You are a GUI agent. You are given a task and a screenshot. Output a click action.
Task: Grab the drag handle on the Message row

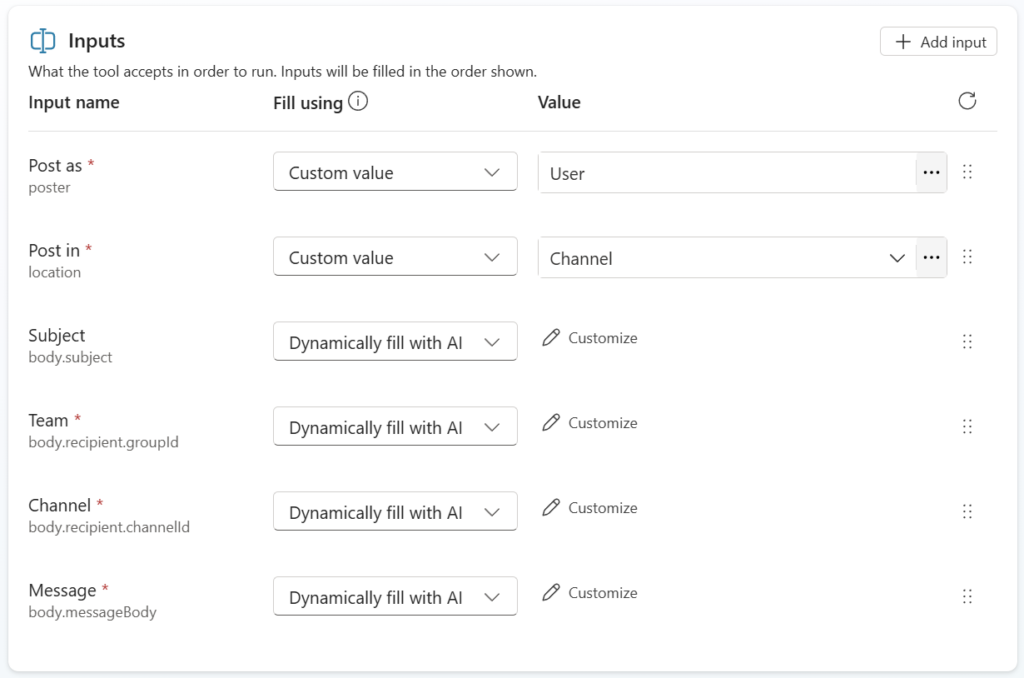pyautogui.click(x=967, y=596)
